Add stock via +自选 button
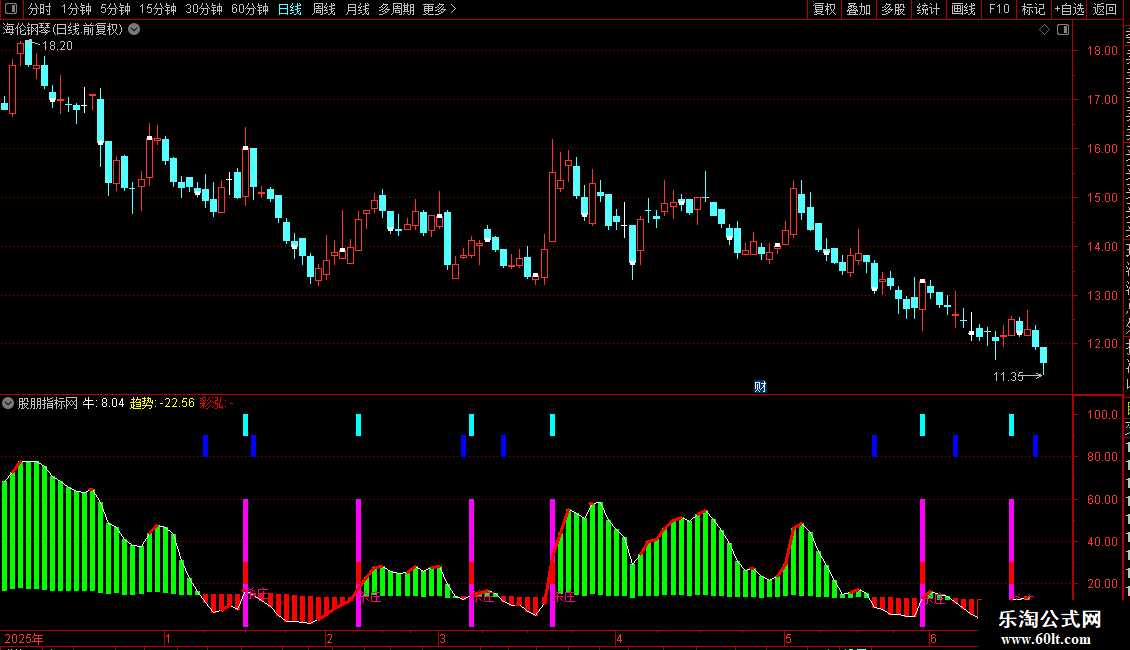 (x=1069, y=9)
